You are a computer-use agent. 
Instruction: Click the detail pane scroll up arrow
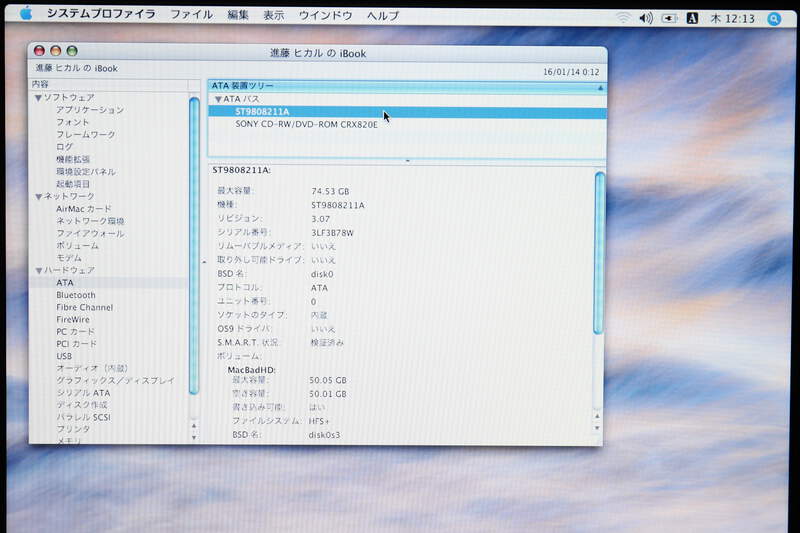click(x=597, y=416)
